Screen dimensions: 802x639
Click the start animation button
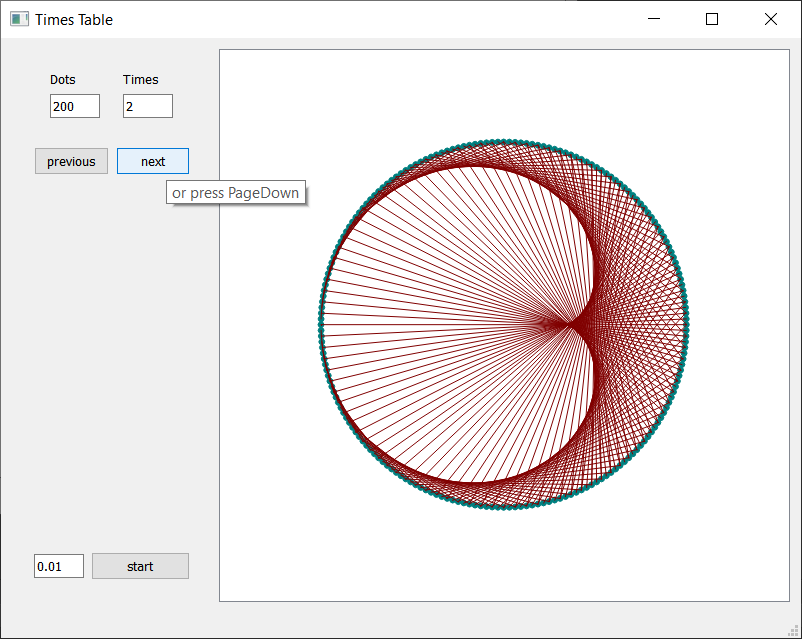coord(140,566)
